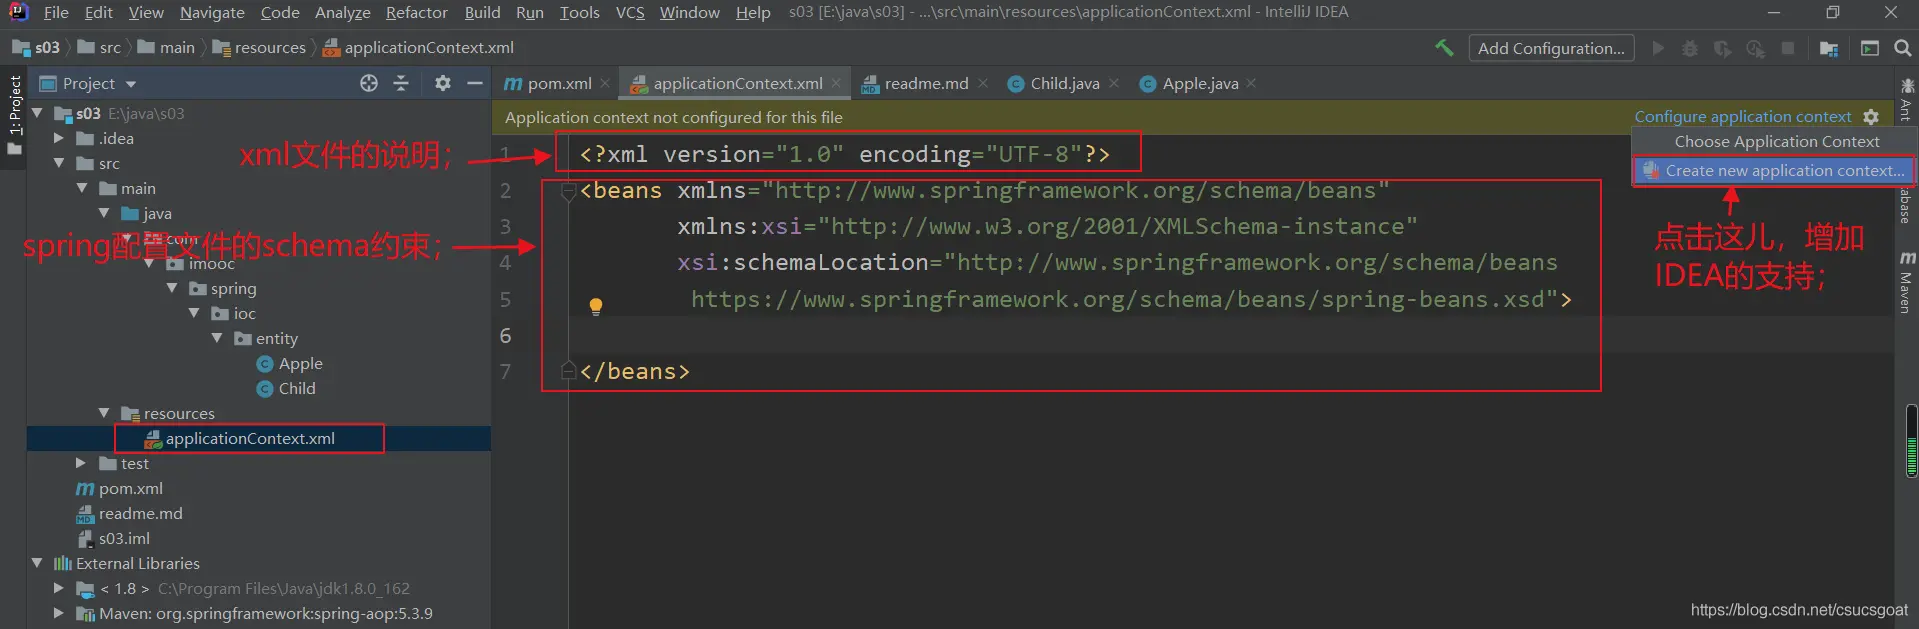Click the Profiler run icon
1919x629 pixels.
1755,48
